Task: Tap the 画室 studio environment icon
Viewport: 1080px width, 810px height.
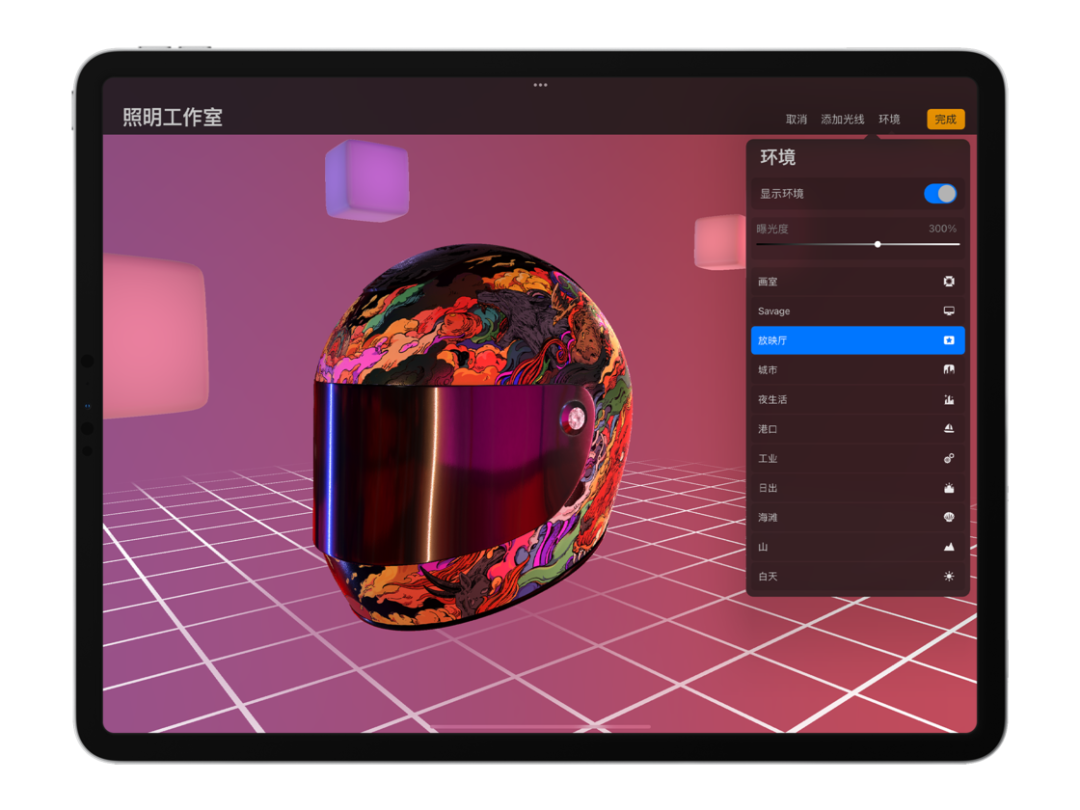Action: [948, 281]
